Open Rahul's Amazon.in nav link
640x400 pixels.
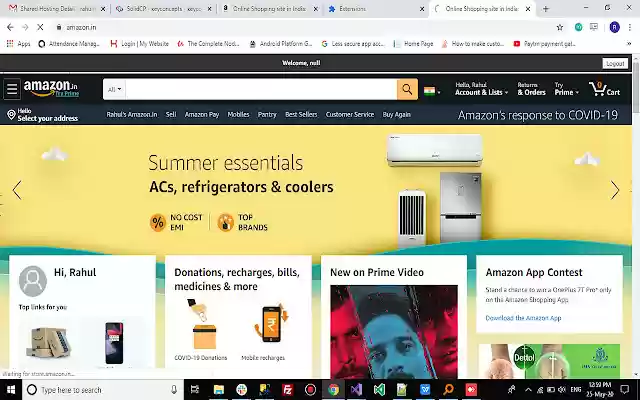(x=132, y=115)
